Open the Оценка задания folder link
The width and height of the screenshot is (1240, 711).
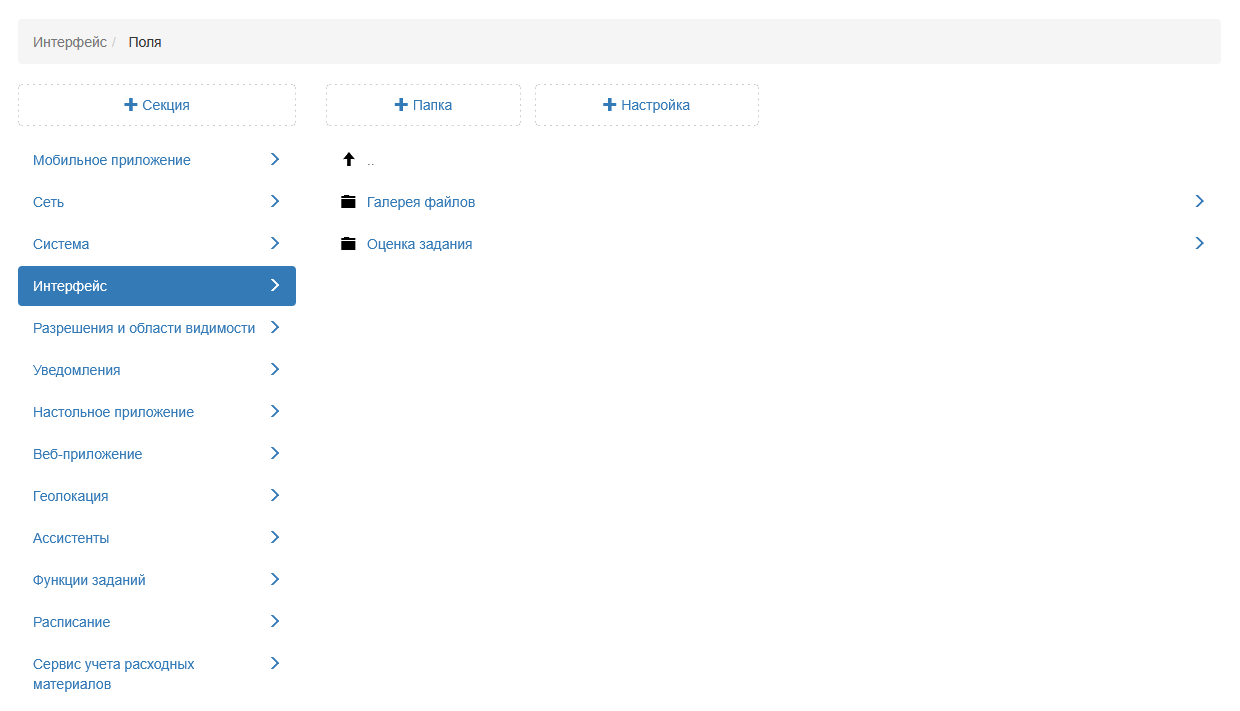419,244
